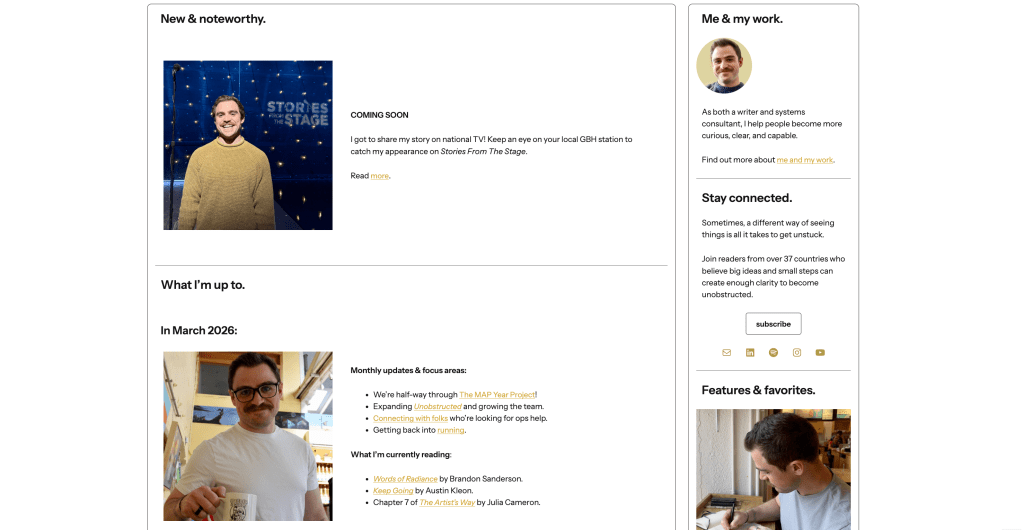Open the "me and my work" link
Image resolution: width=1024 pixels, height=530 pixels.
(x=804, y=160)
